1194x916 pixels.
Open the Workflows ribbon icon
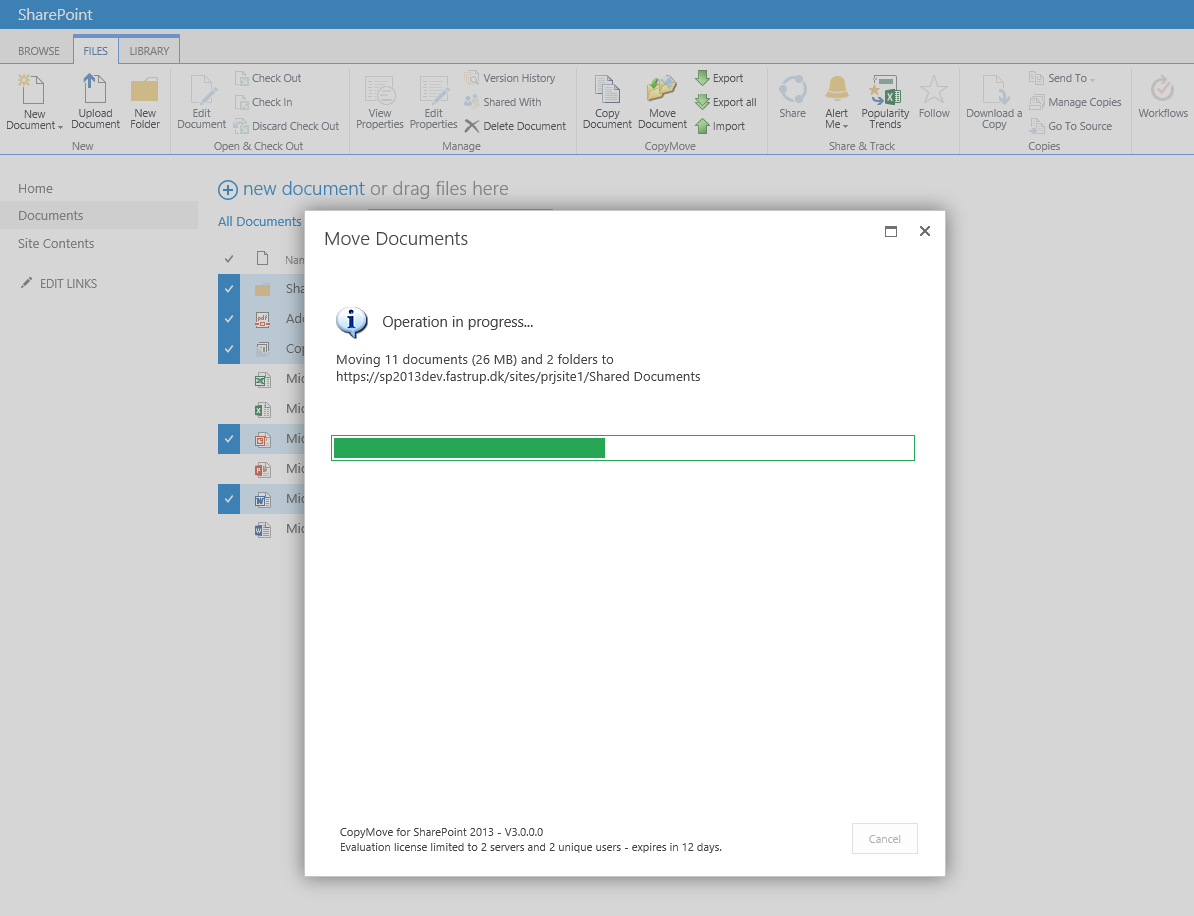pyautogui.click(x=1162, y=89)
